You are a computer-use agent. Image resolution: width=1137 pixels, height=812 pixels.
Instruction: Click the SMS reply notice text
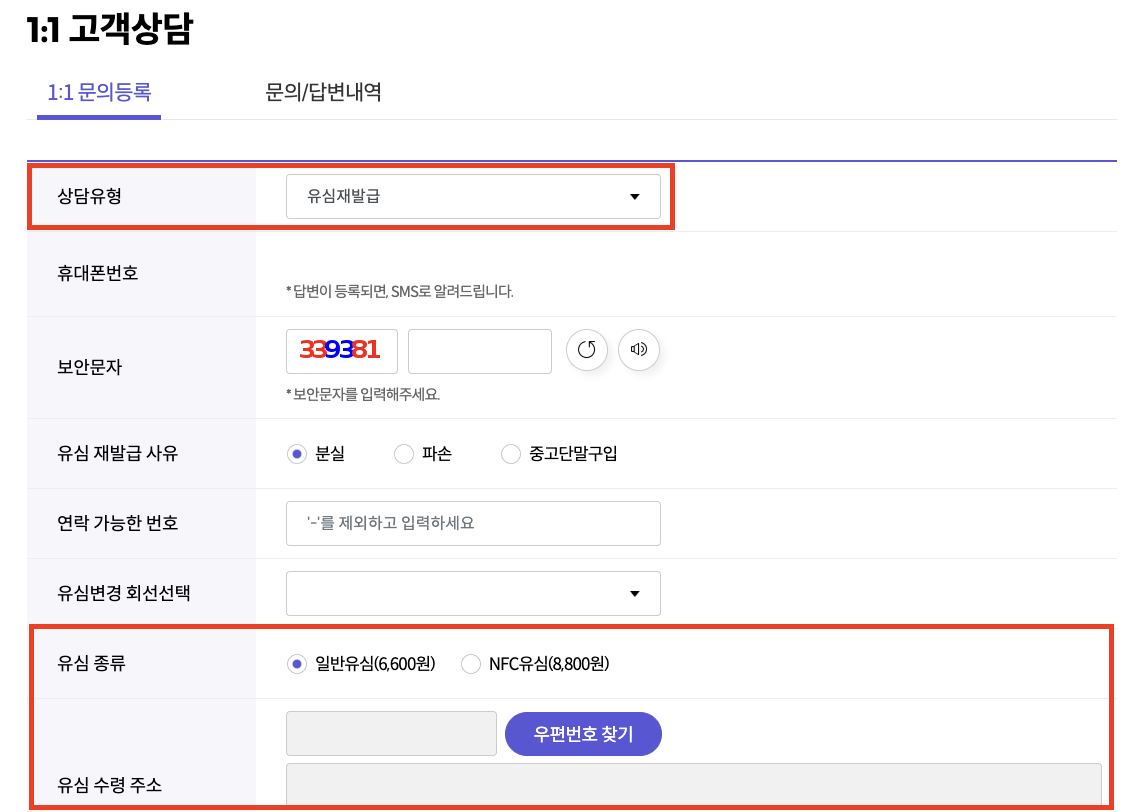399,292
